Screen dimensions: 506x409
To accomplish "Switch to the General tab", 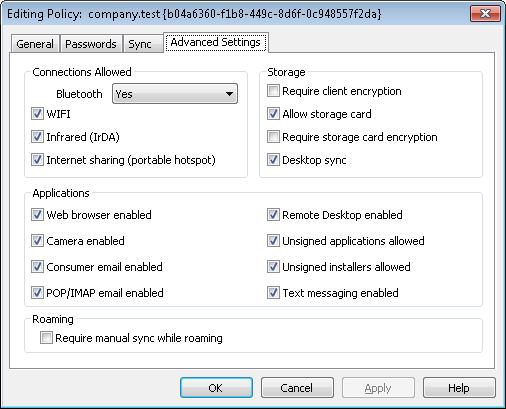I will coord(35,44).
